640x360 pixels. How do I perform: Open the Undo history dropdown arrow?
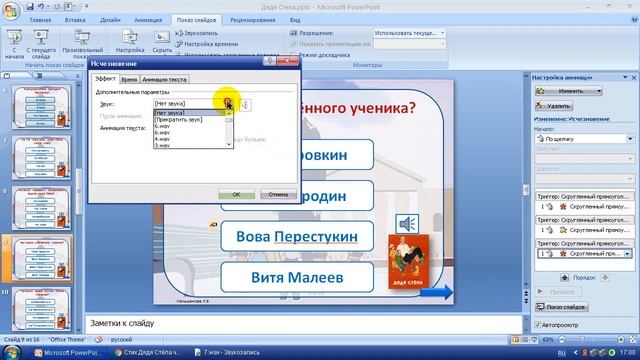48,7
